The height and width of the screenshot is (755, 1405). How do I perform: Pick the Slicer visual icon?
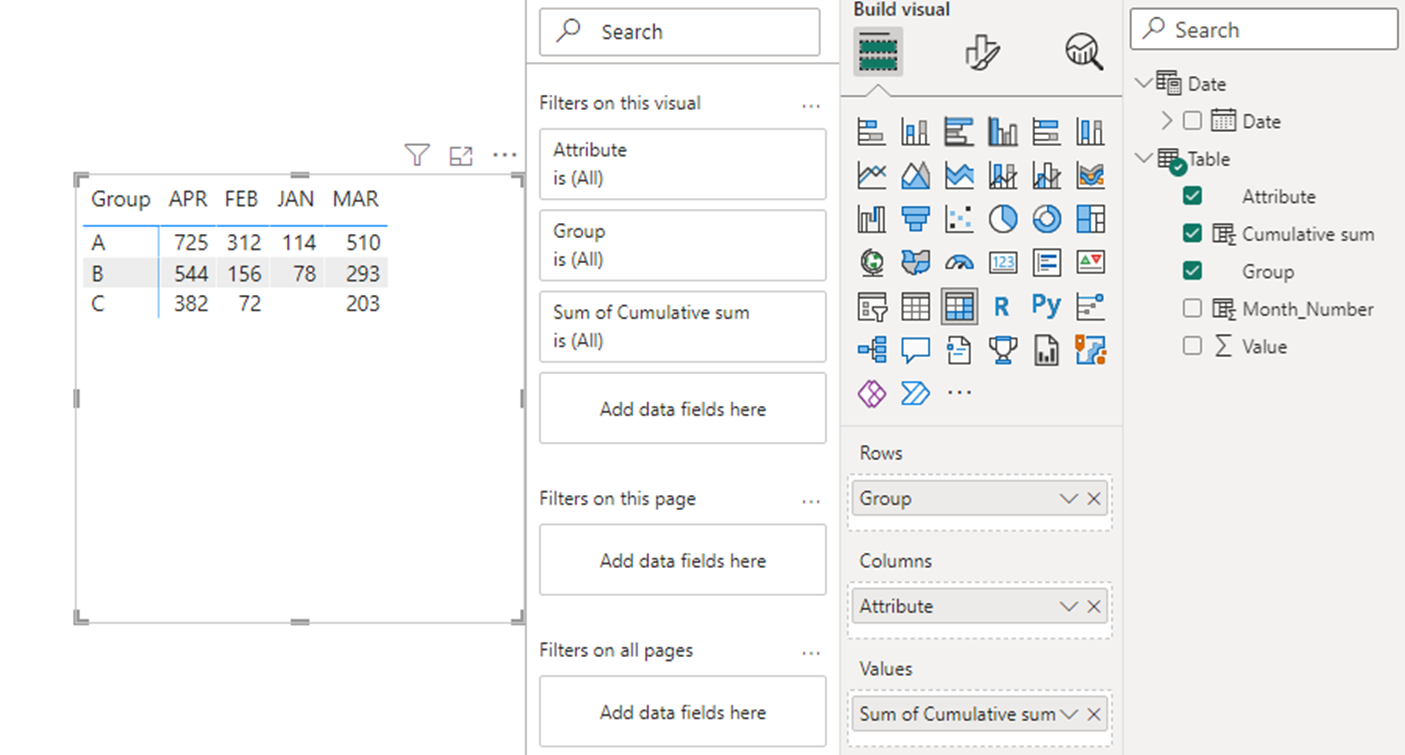pyautogui.click(x=871, y=306)
